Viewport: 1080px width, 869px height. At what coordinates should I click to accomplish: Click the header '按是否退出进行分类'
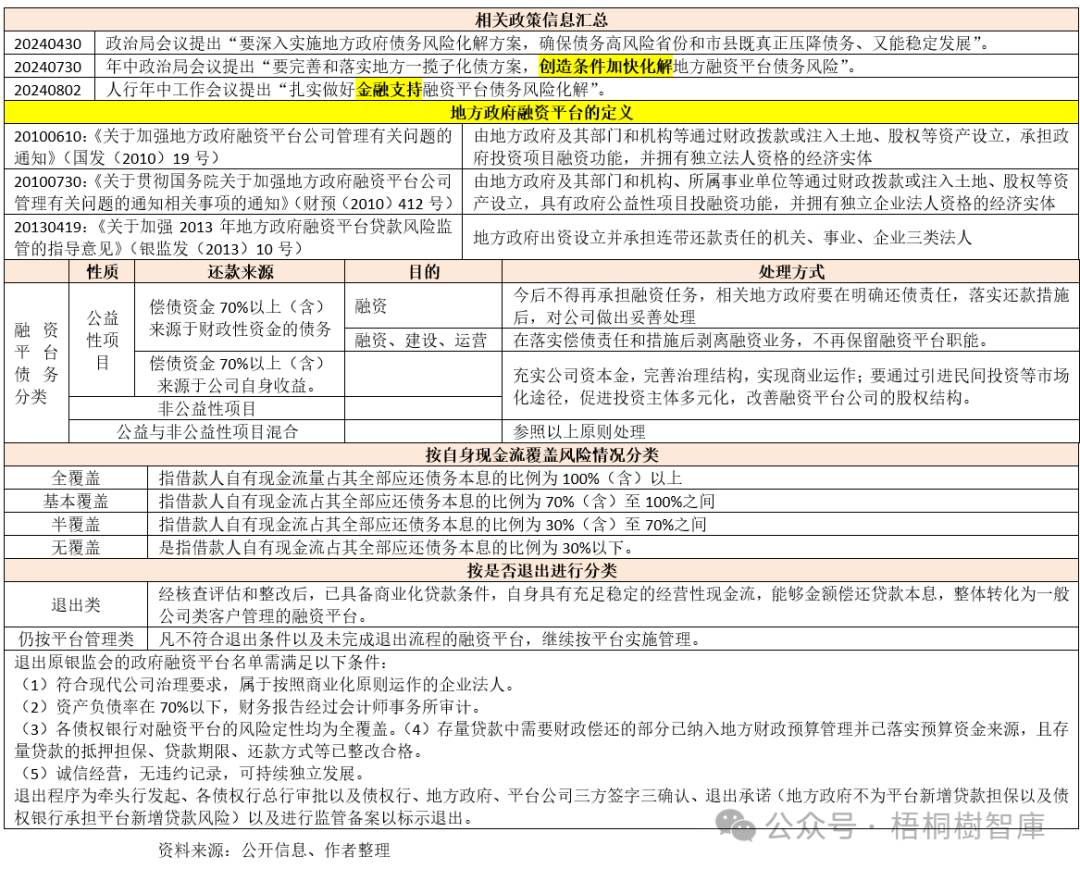click(541, 571)
